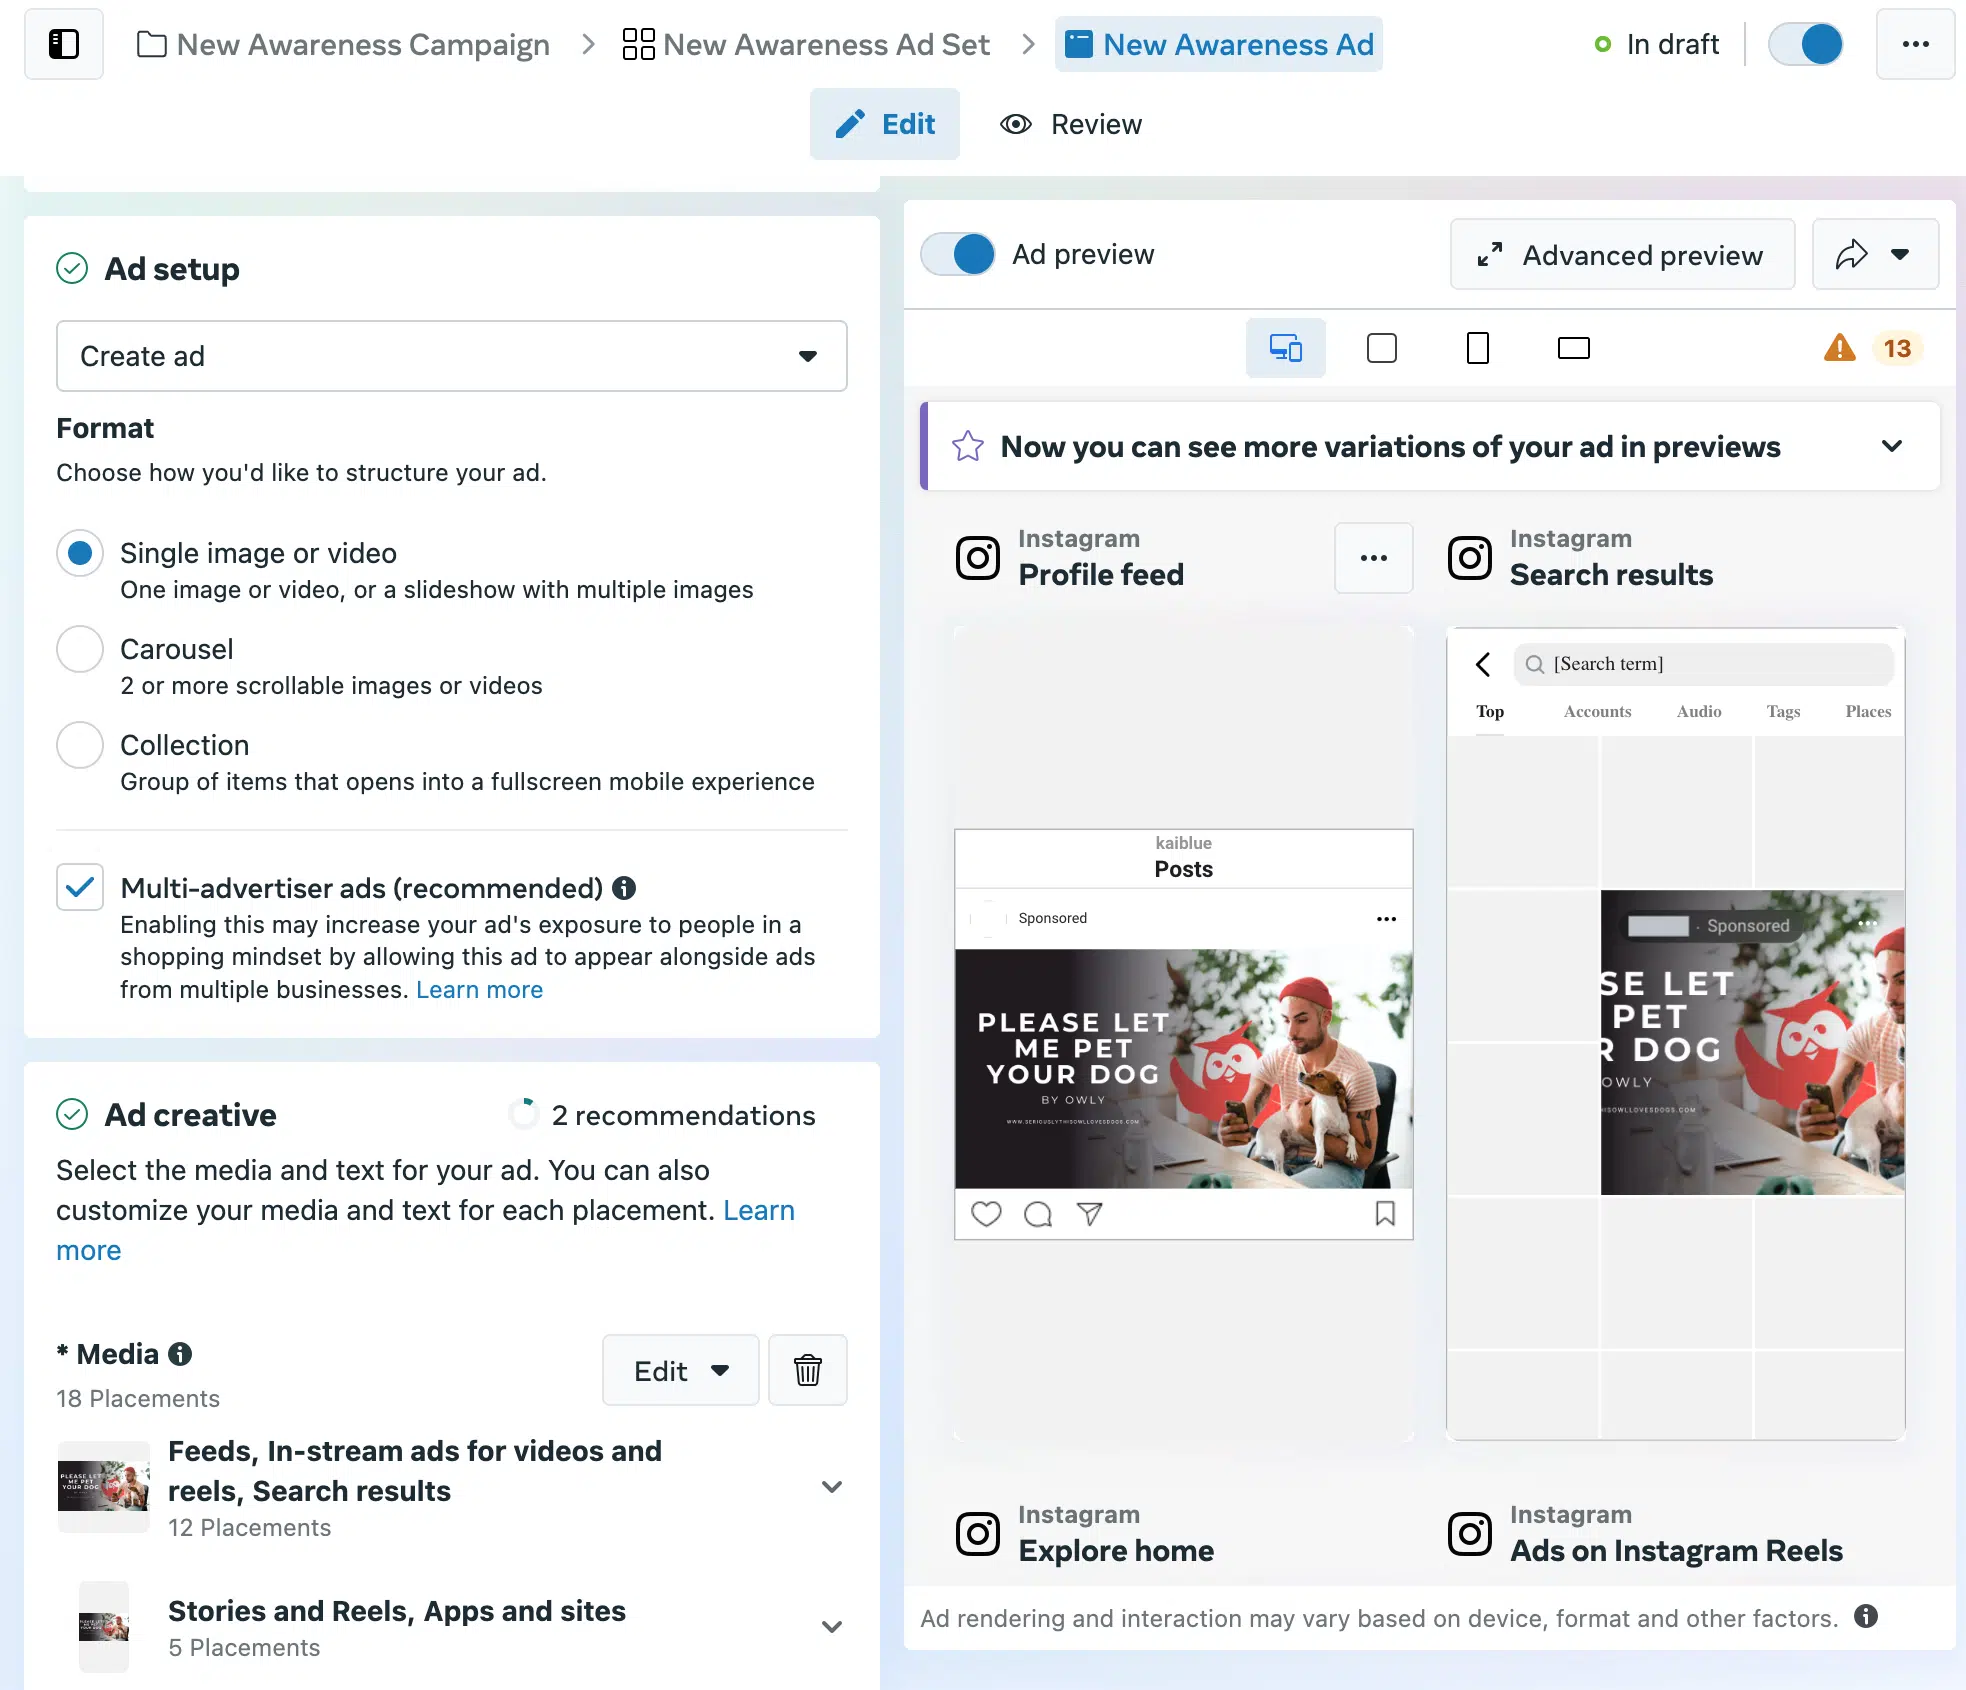Viewport: 1966px width, 1690px height.
Task: Open the Advanced preview window
Action: [x=1621, y=255]
